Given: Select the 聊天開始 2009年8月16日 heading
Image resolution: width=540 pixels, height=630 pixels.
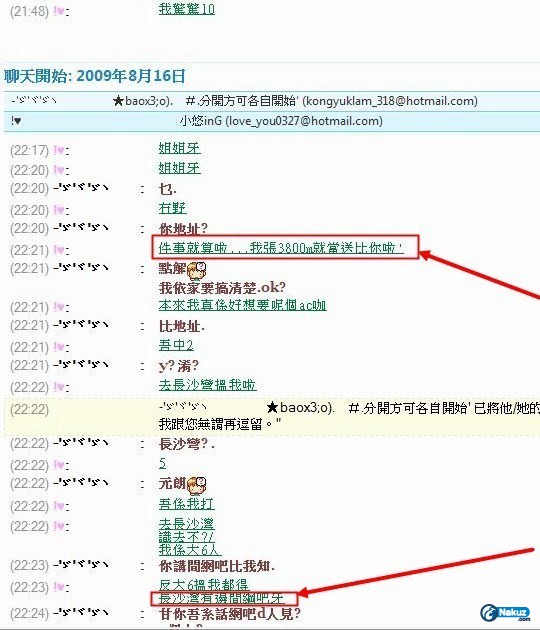Looking at the screenshot, I should pyautogui.click(x=95, y=76).
